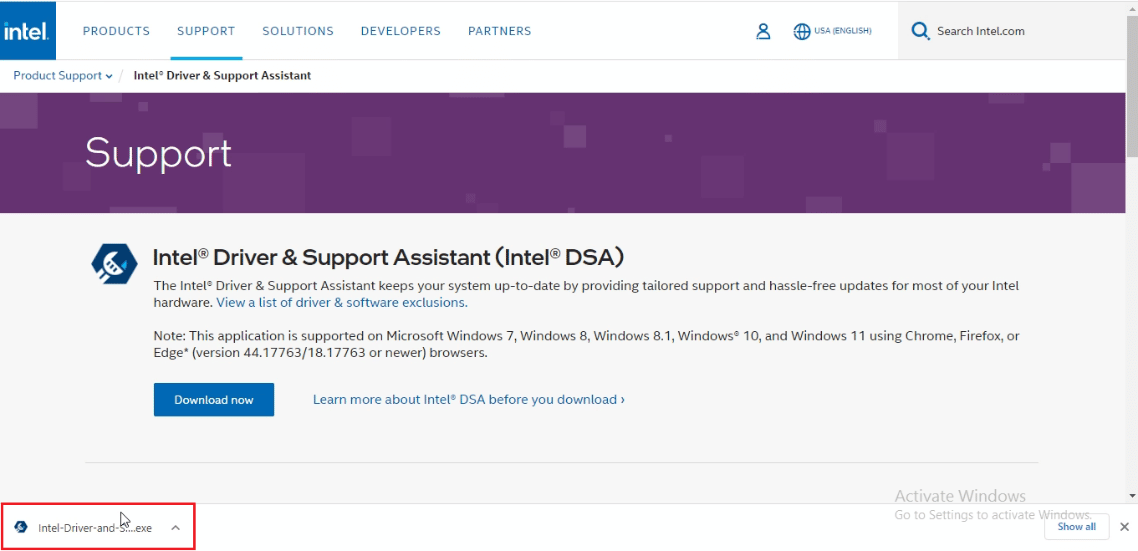Screen dimensions: 1138x551
Task: Open Learn more about Intel DSA link
Action: (x=469, y=399)
